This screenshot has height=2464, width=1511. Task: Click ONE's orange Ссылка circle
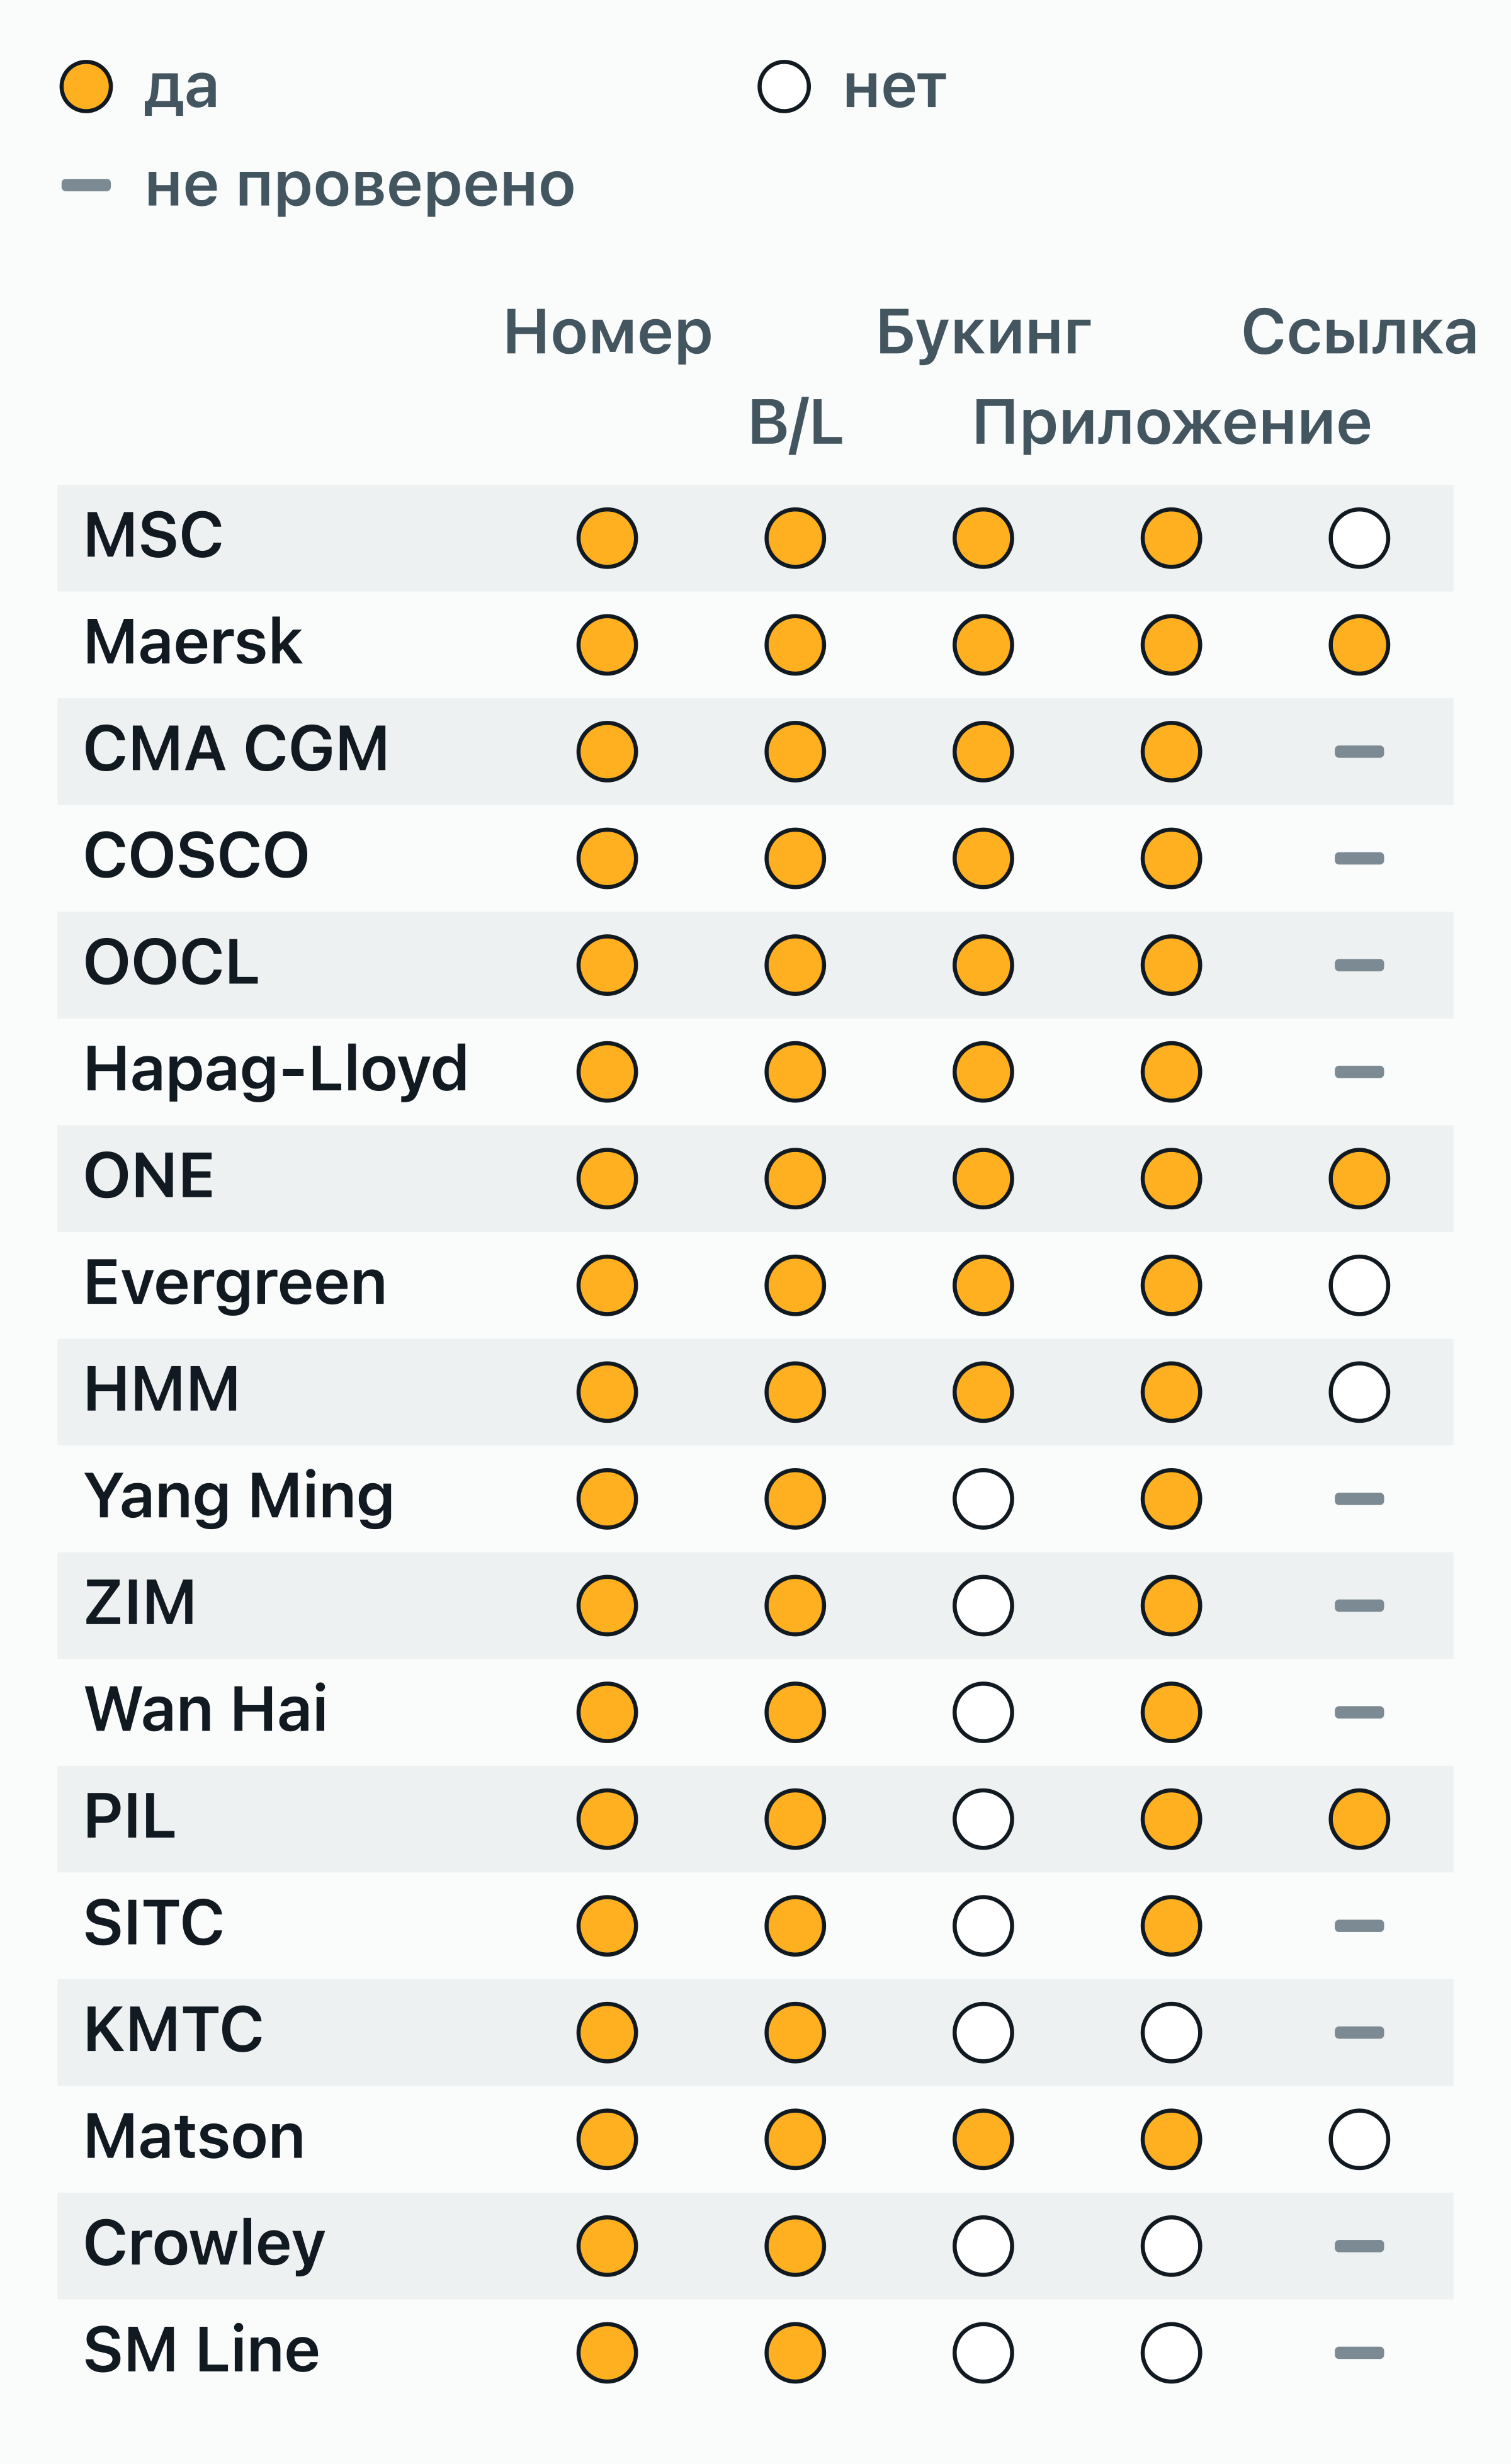click(x=1359, y=1179)
